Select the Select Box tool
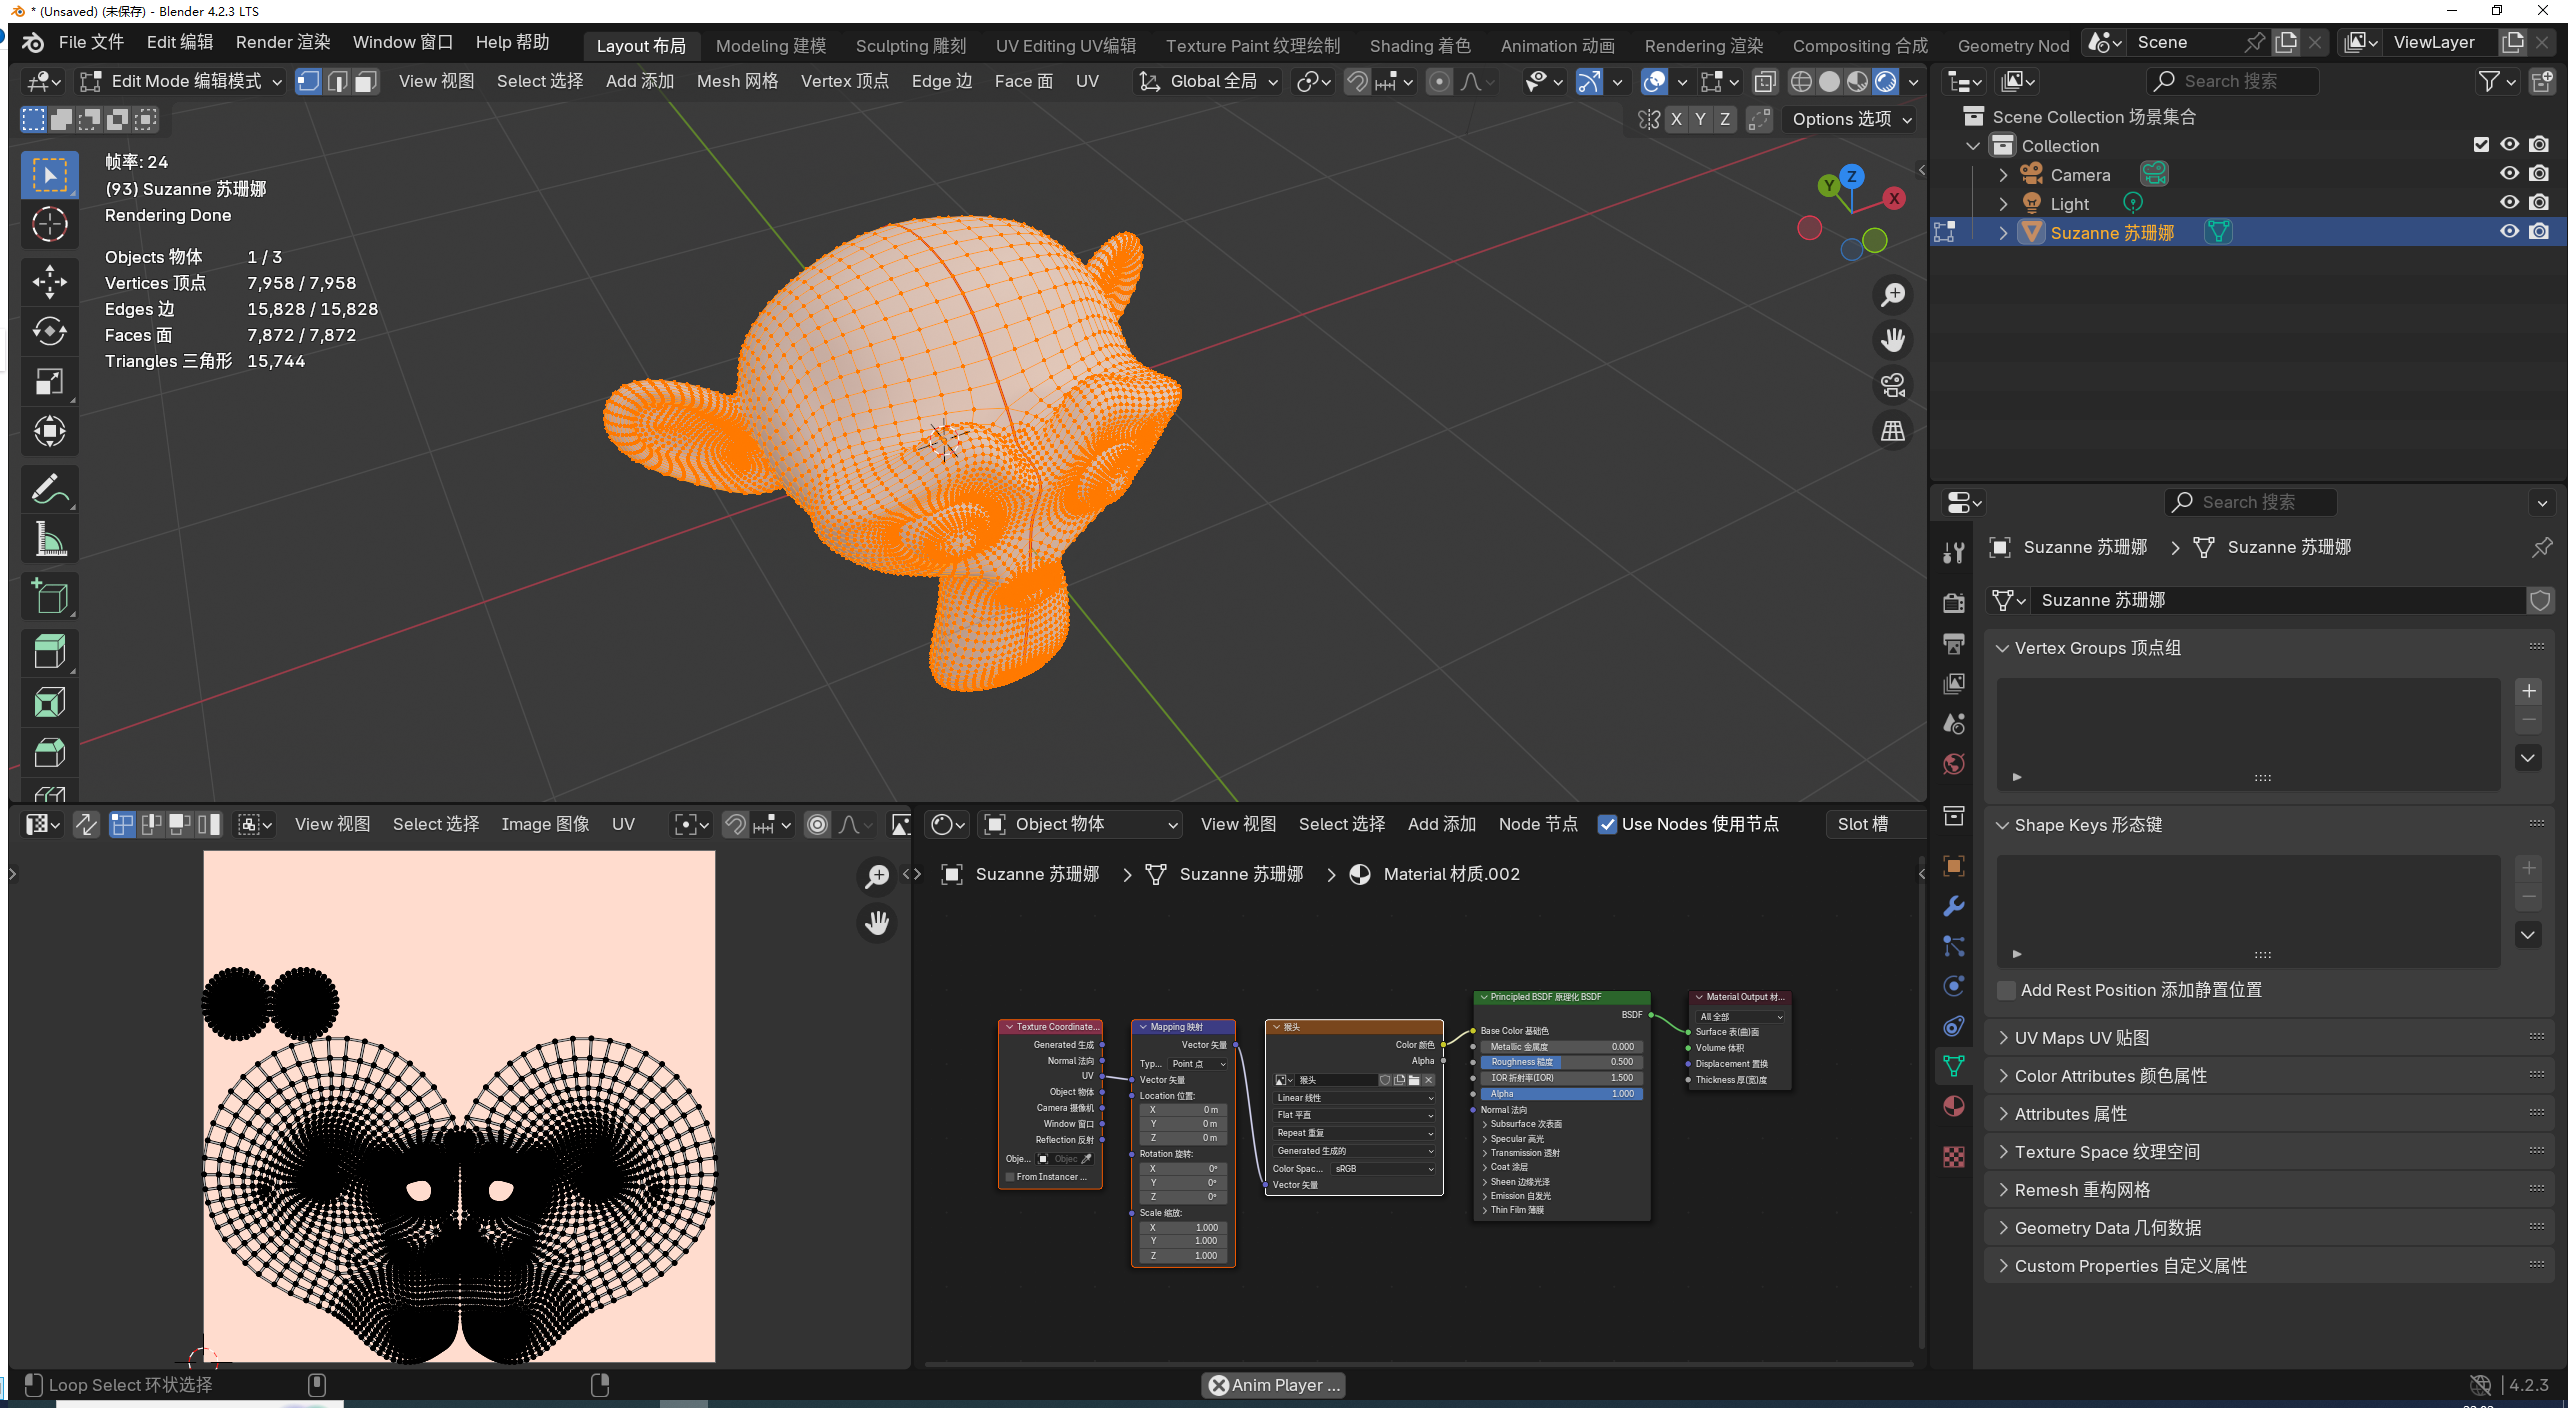 [49, 175]
